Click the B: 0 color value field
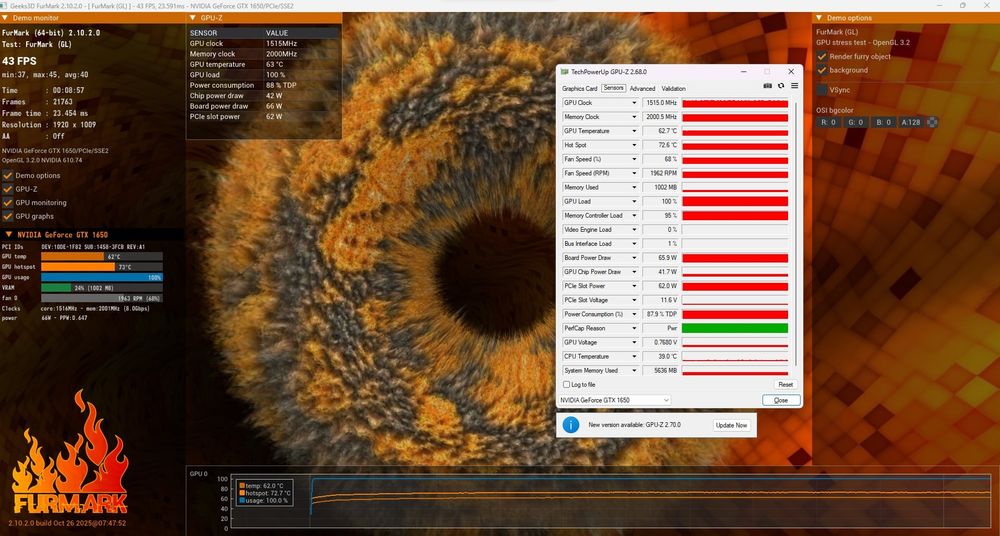 pyautogui.click(x=883, y=122)
